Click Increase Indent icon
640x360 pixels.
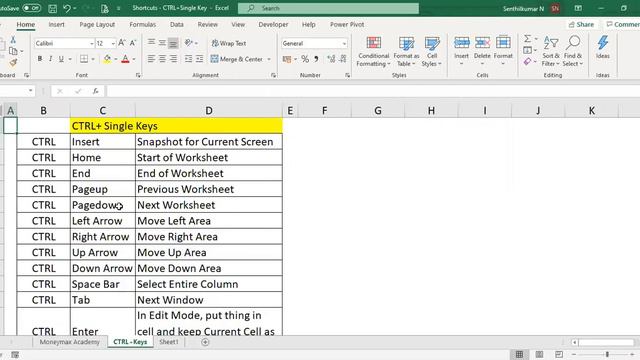199,59
